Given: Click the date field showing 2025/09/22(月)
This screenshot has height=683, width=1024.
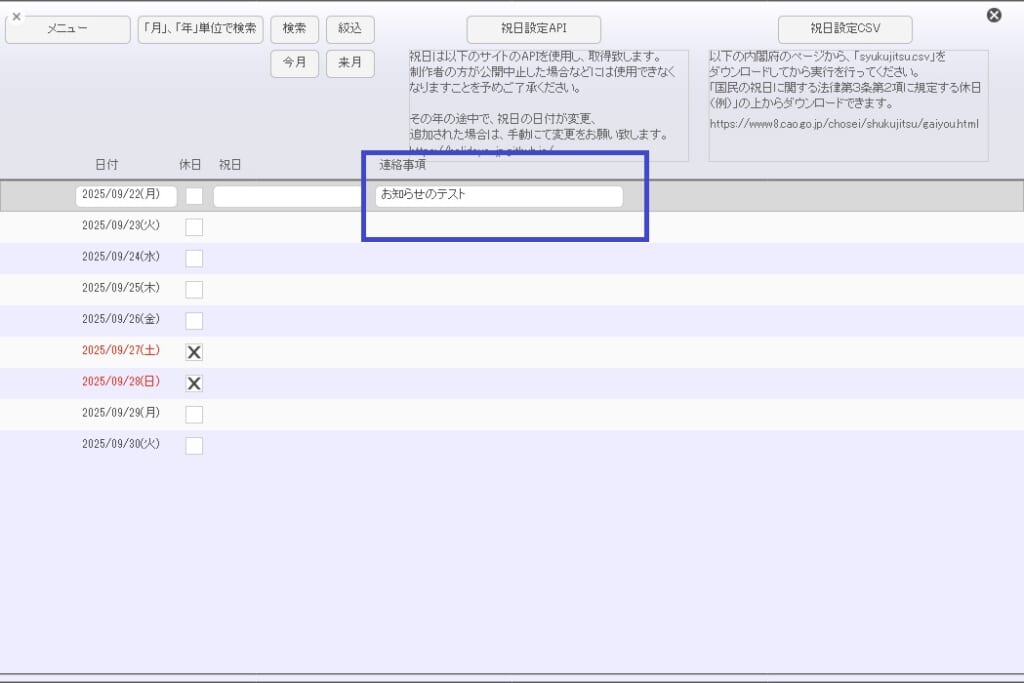Looking at the screenshot, I should tap(126, 196).
